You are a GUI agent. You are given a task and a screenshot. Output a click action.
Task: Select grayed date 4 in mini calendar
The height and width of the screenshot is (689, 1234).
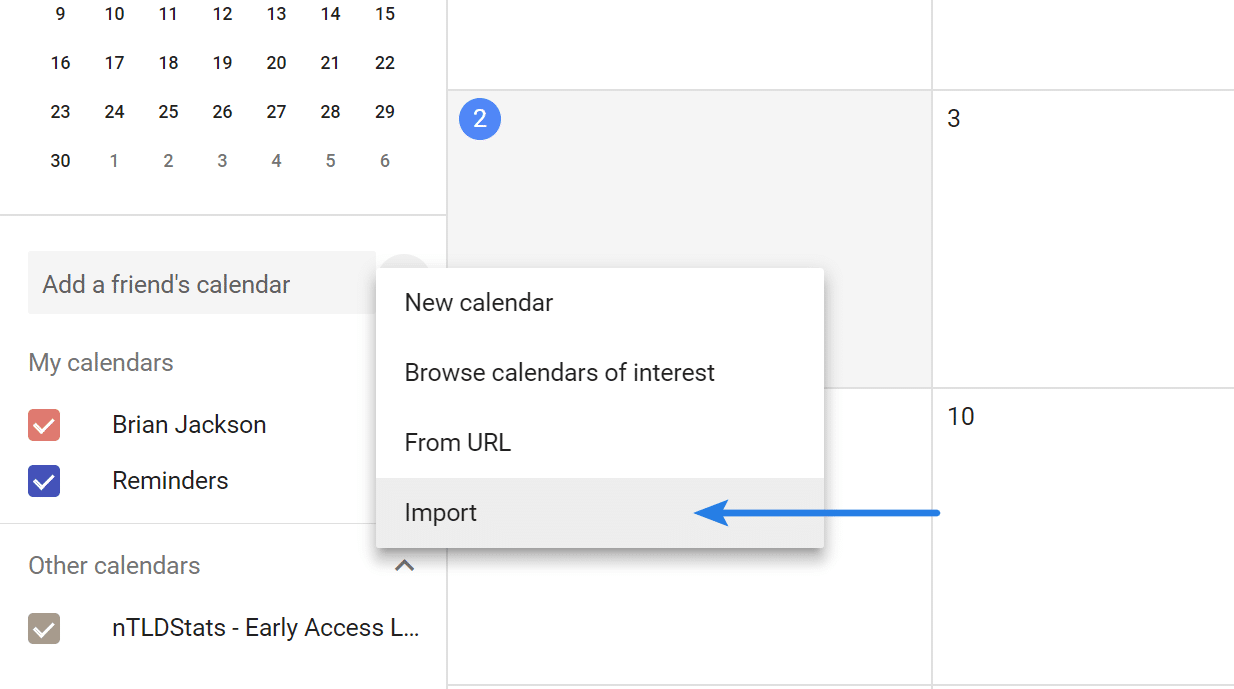(x=276, y=160)
